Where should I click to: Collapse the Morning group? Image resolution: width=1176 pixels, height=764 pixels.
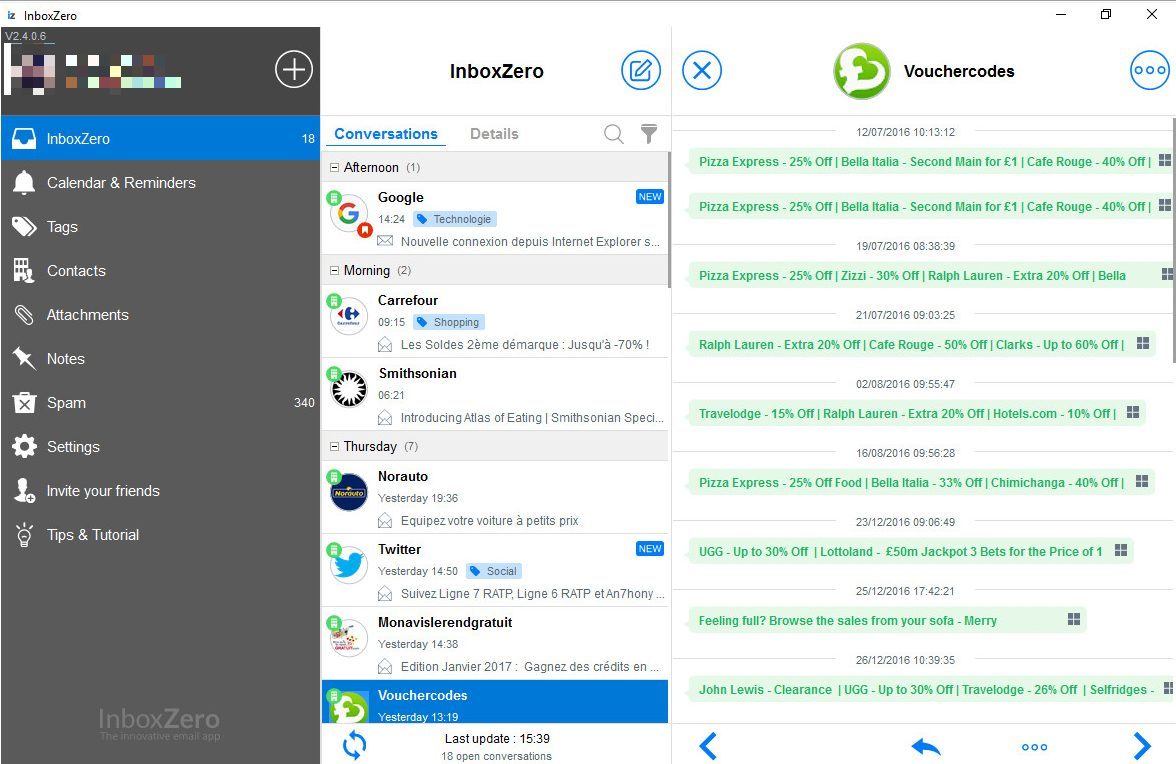(334, 271)
